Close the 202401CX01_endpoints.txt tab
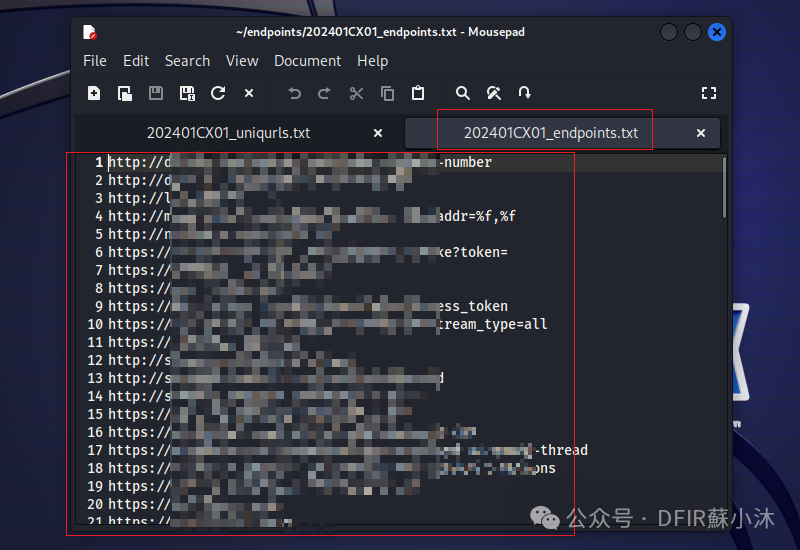Image resolution: width=800 pixels, height=550 pixels. coord(701,133)
